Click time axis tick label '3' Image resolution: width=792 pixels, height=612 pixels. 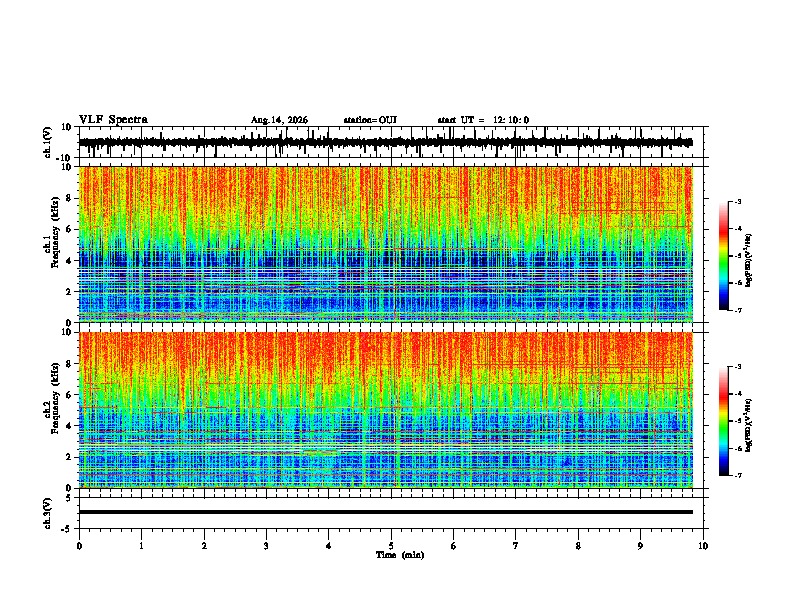[266, 546]
